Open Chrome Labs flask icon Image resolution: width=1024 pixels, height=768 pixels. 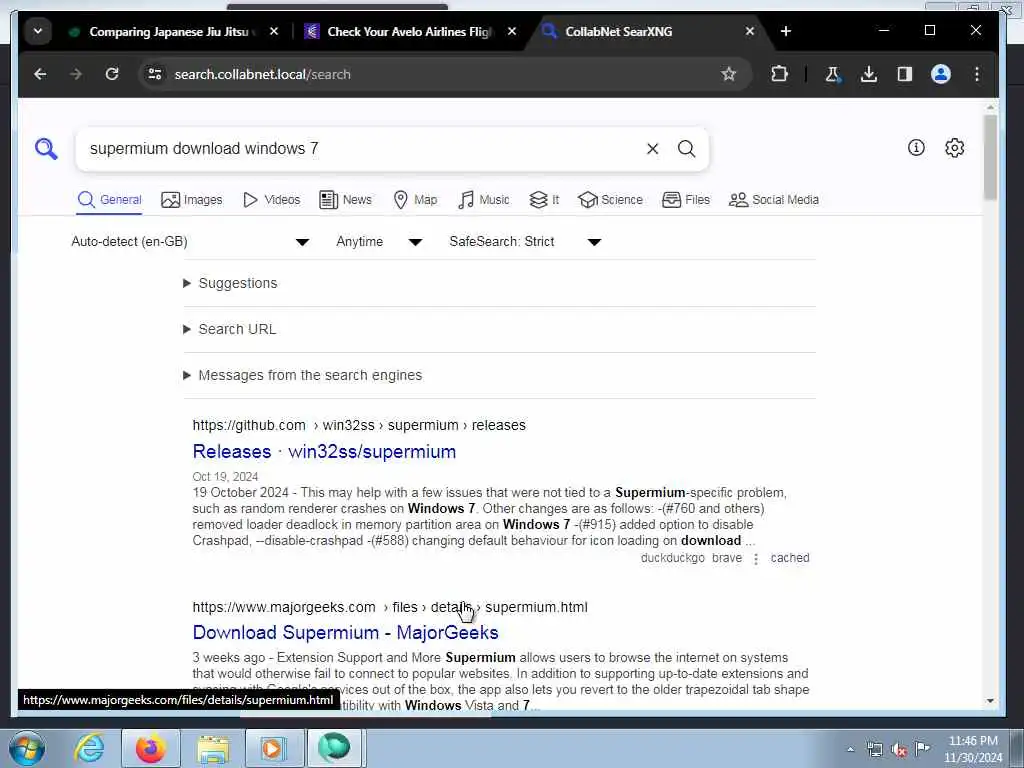833,74
